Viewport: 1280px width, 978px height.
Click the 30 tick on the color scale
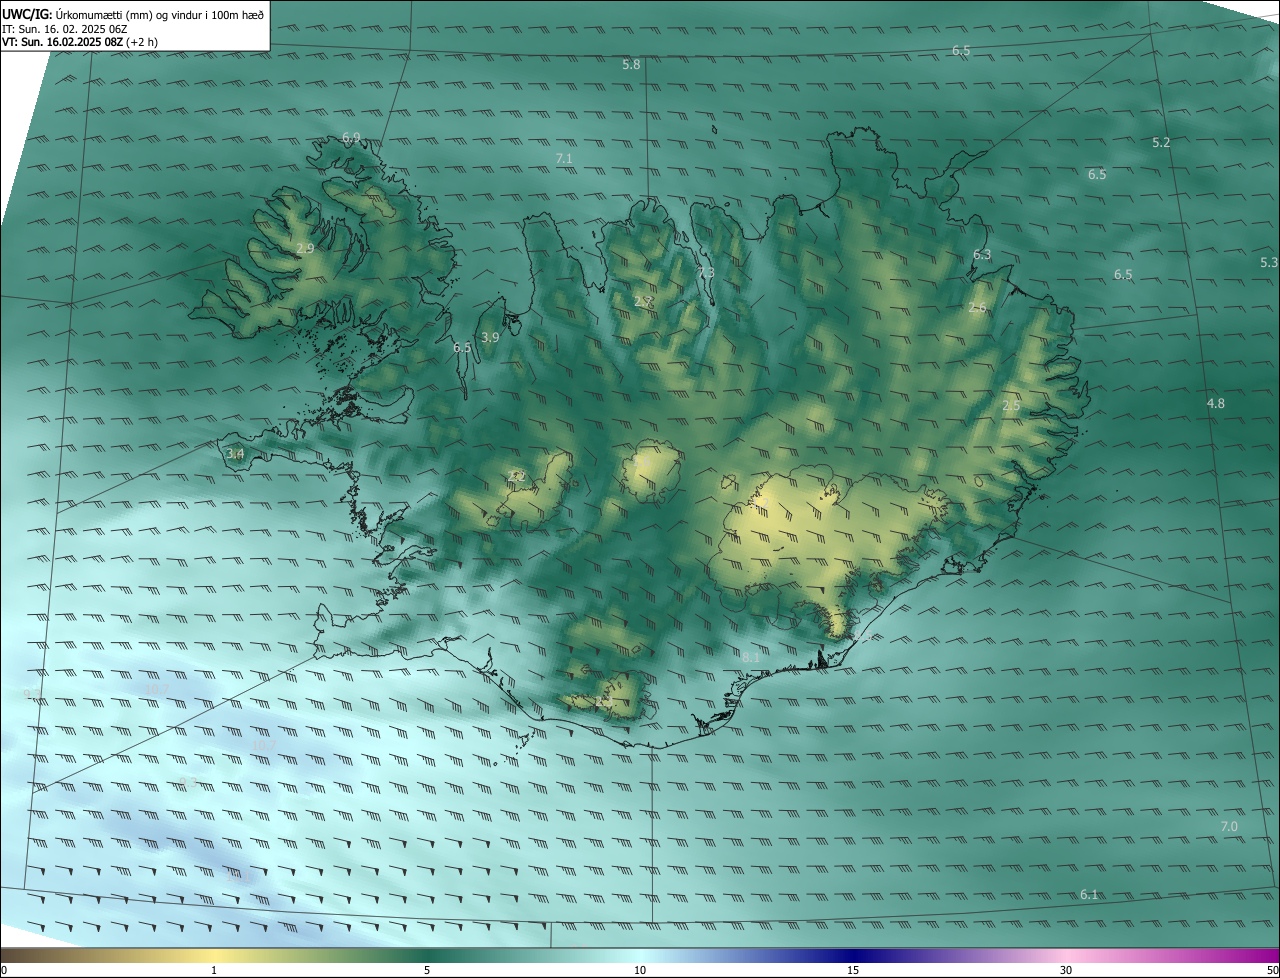tap(1066, 971)
